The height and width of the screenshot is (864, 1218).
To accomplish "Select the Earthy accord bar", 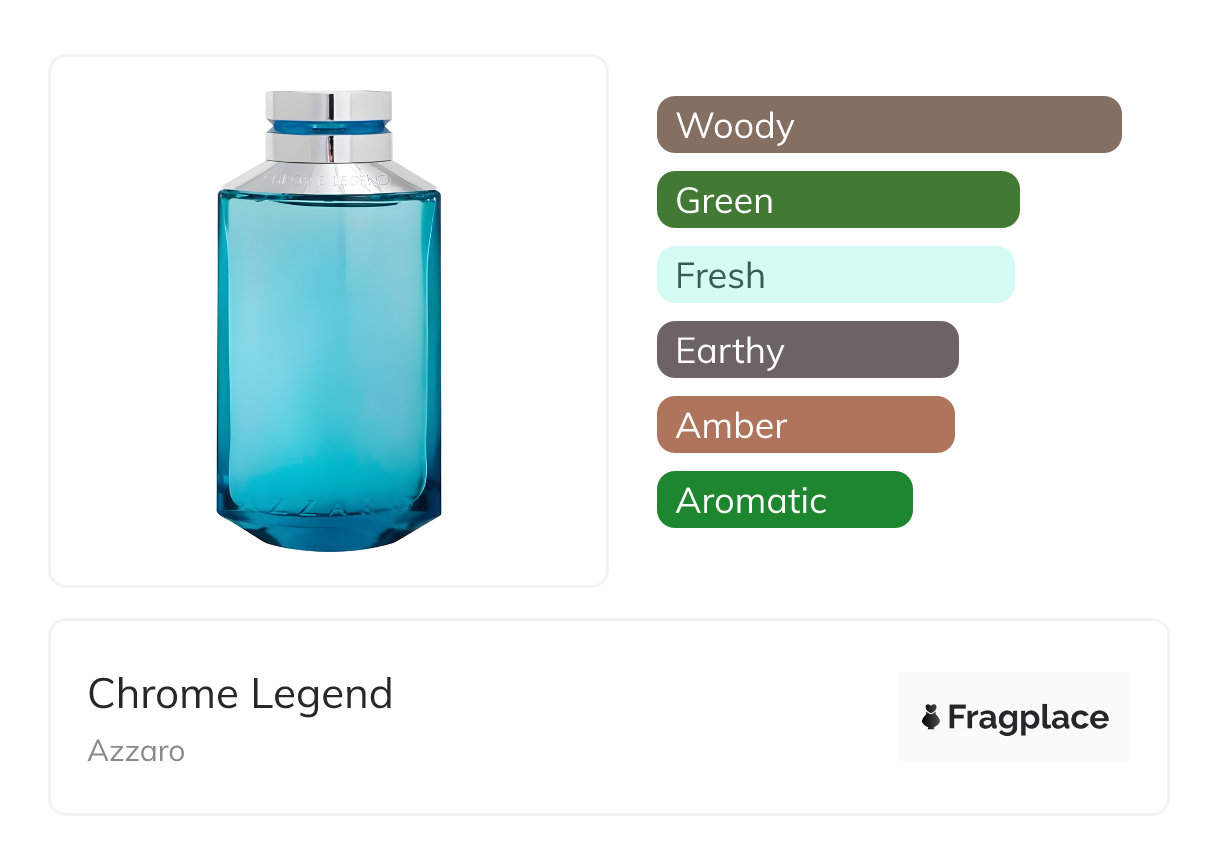I will click(807, 350).
